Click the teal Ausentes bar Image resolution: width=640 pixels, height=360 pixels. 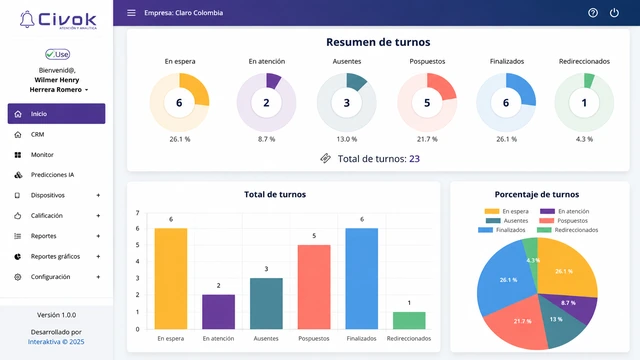click(266, 304)
